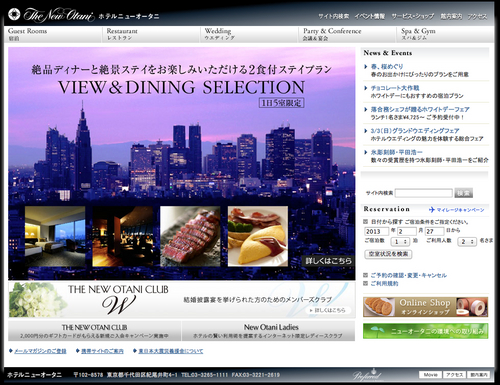Image resolution: width=500 pixels, height=385 pixels.
Task: Open the omelet breakfast thumbnail
Action: pos(258,236)
